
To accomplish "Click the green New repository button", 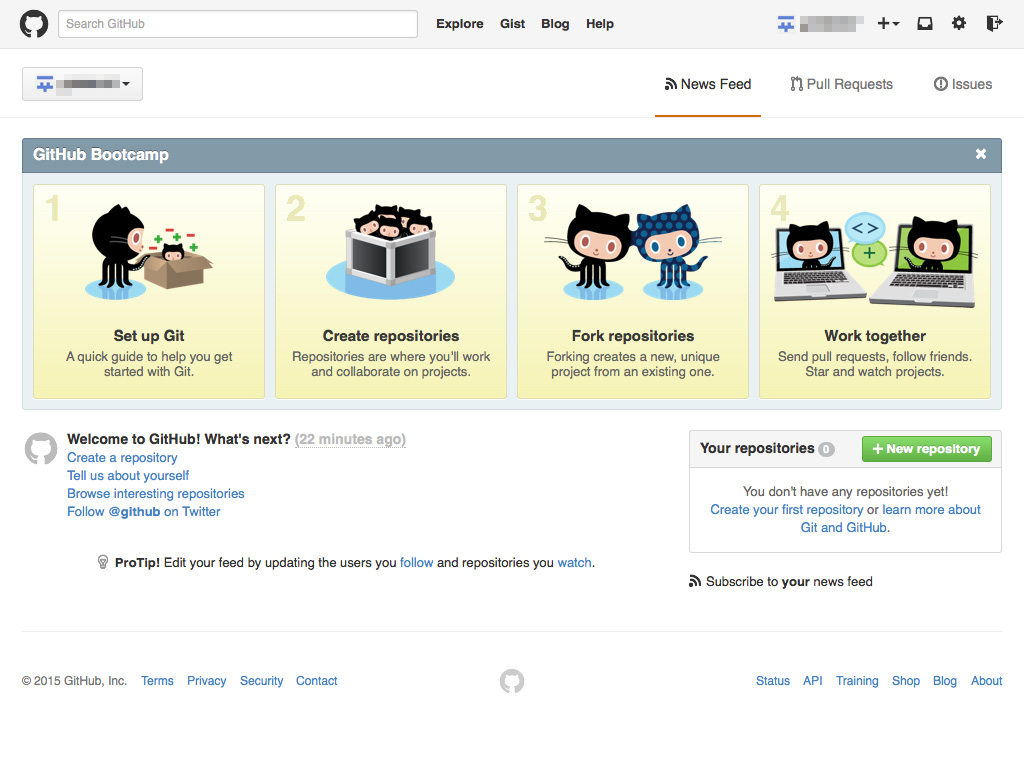I will pyautogui.click(x=926, y=449).
